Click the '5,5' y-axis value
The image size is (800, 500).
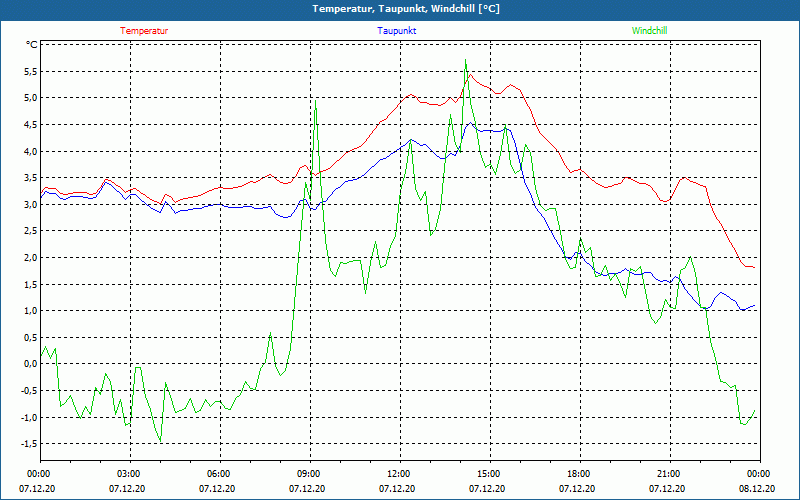(x=31, y=71)
